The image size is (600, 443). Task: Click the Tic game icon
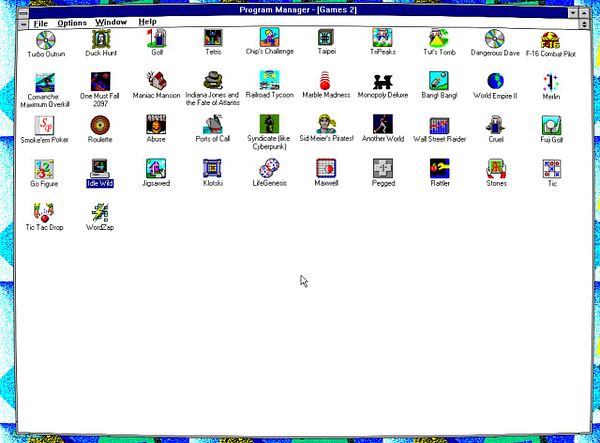click(552, 169)
